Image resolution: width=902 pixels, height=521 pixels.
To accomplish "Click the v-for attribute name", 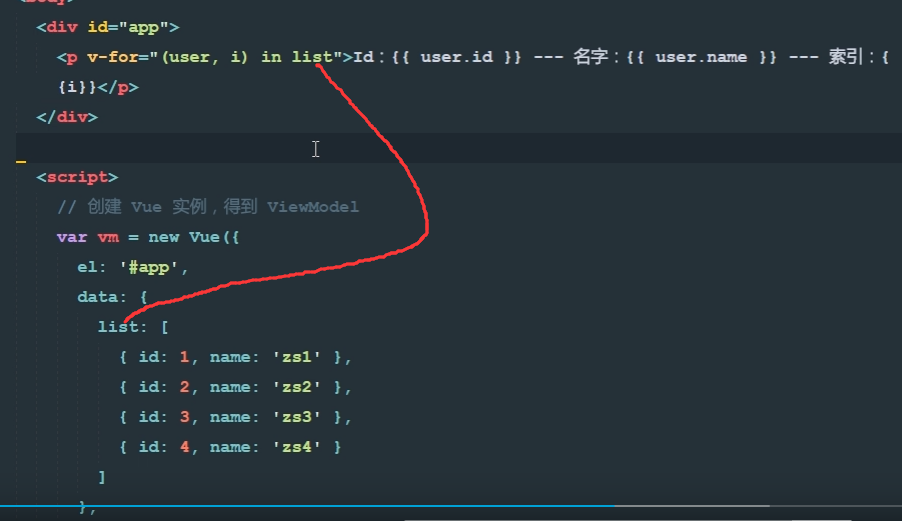I will click(x=113, y=57).
